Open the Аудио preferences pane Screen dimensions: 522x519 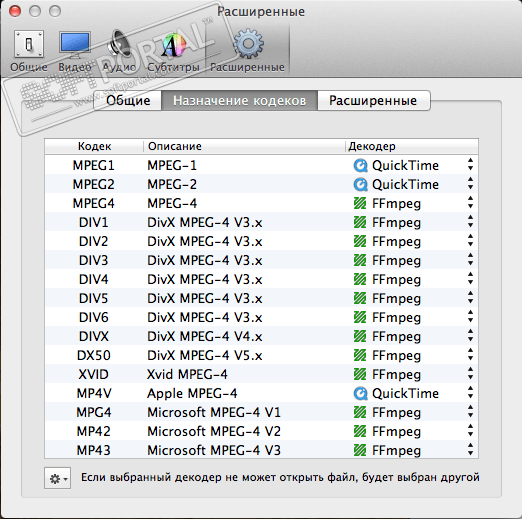point(119,50)
